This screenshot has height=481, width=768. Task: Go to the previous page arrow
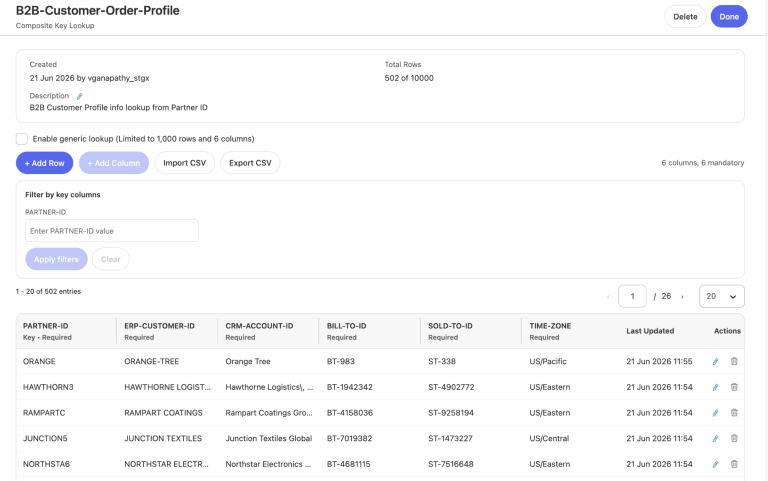pos(608,296)
